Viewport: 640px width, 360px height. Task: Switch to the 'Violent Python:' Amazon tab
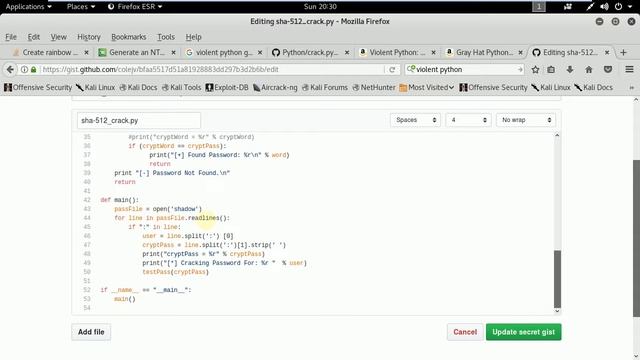(x=397, y=52)
